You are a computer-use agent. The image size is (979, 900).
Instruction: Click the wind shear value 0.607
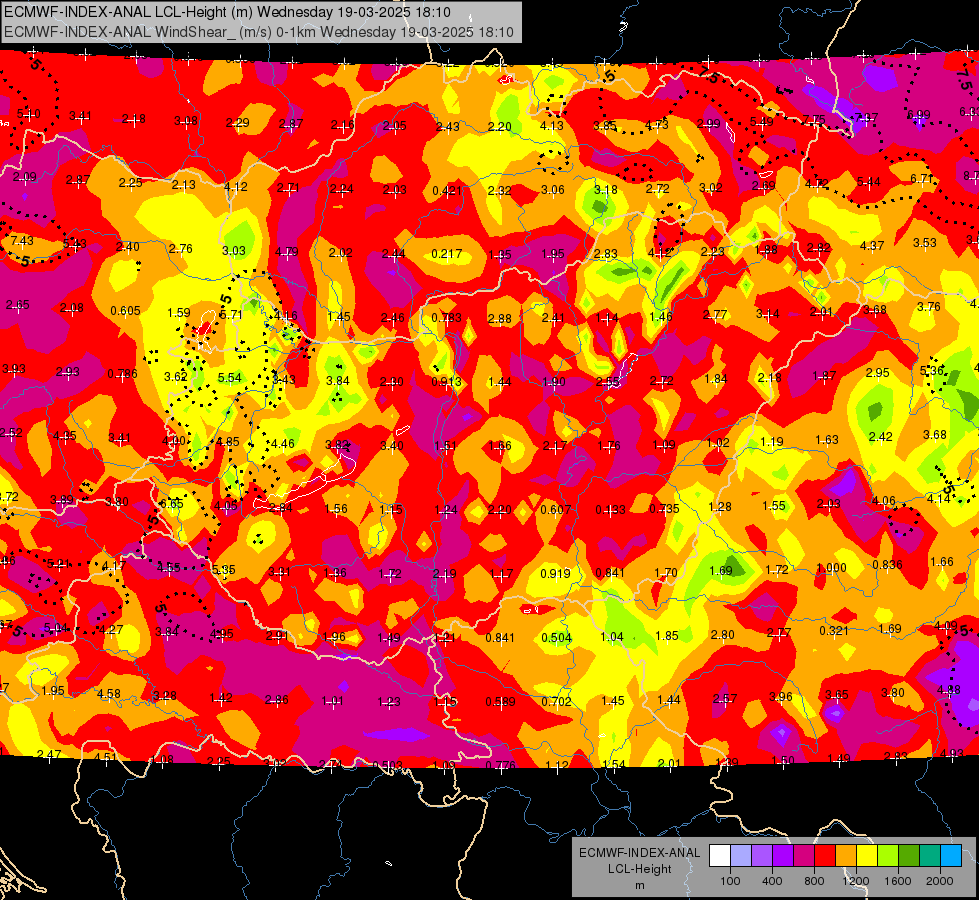click(x=556, y=509)
